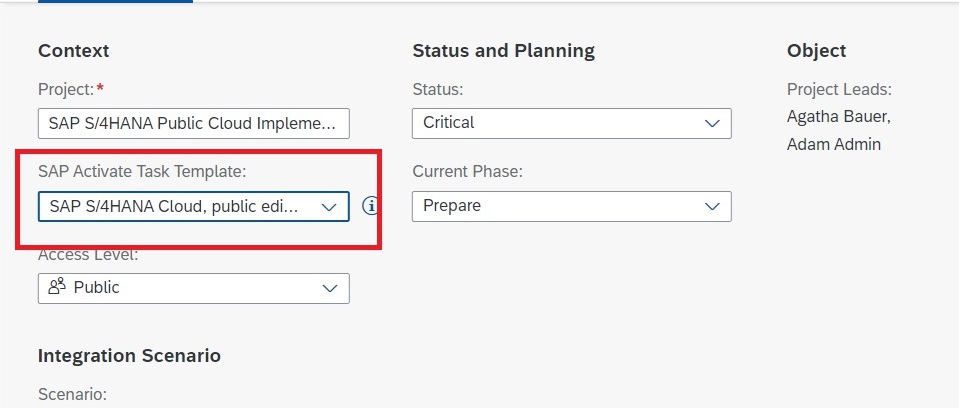
Task: Click project lead Adam Admin
Action: 833,144
